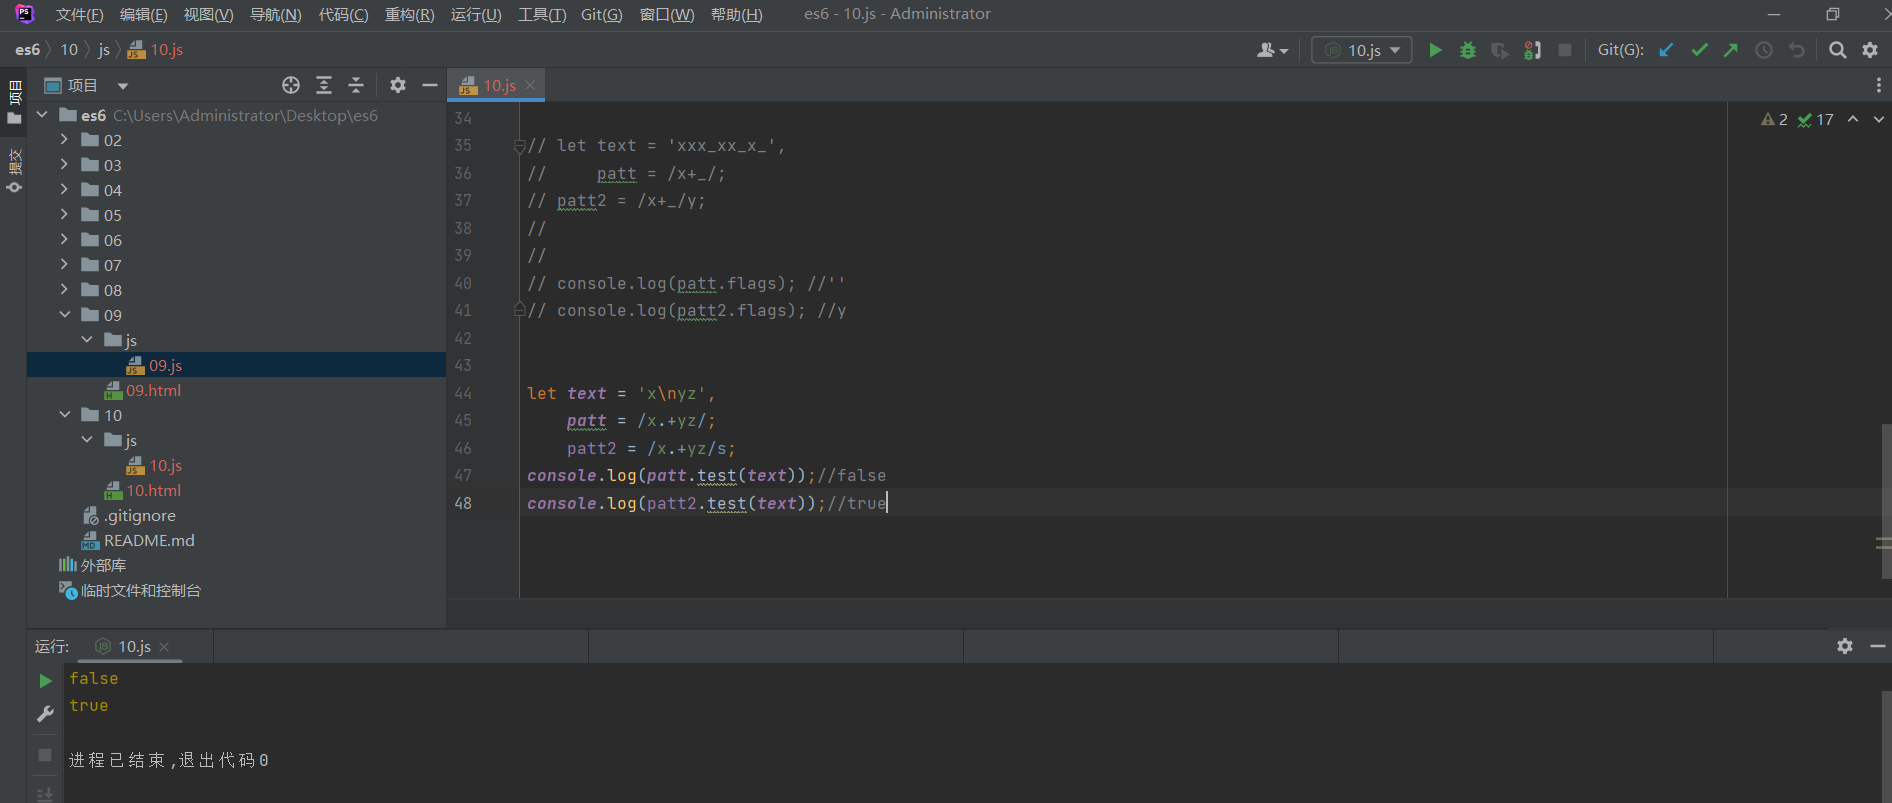Open 09.html in project tree
This screenshot has width=1892, height=803.
pyautogui.click(x=153, y=390)
